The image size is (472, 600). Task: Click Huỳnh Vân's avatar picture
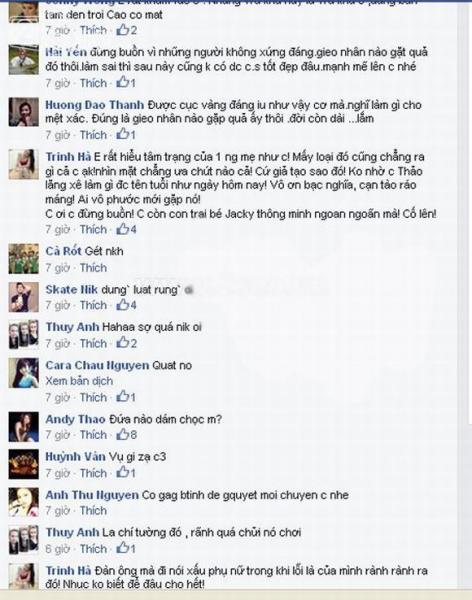(24, 464)
